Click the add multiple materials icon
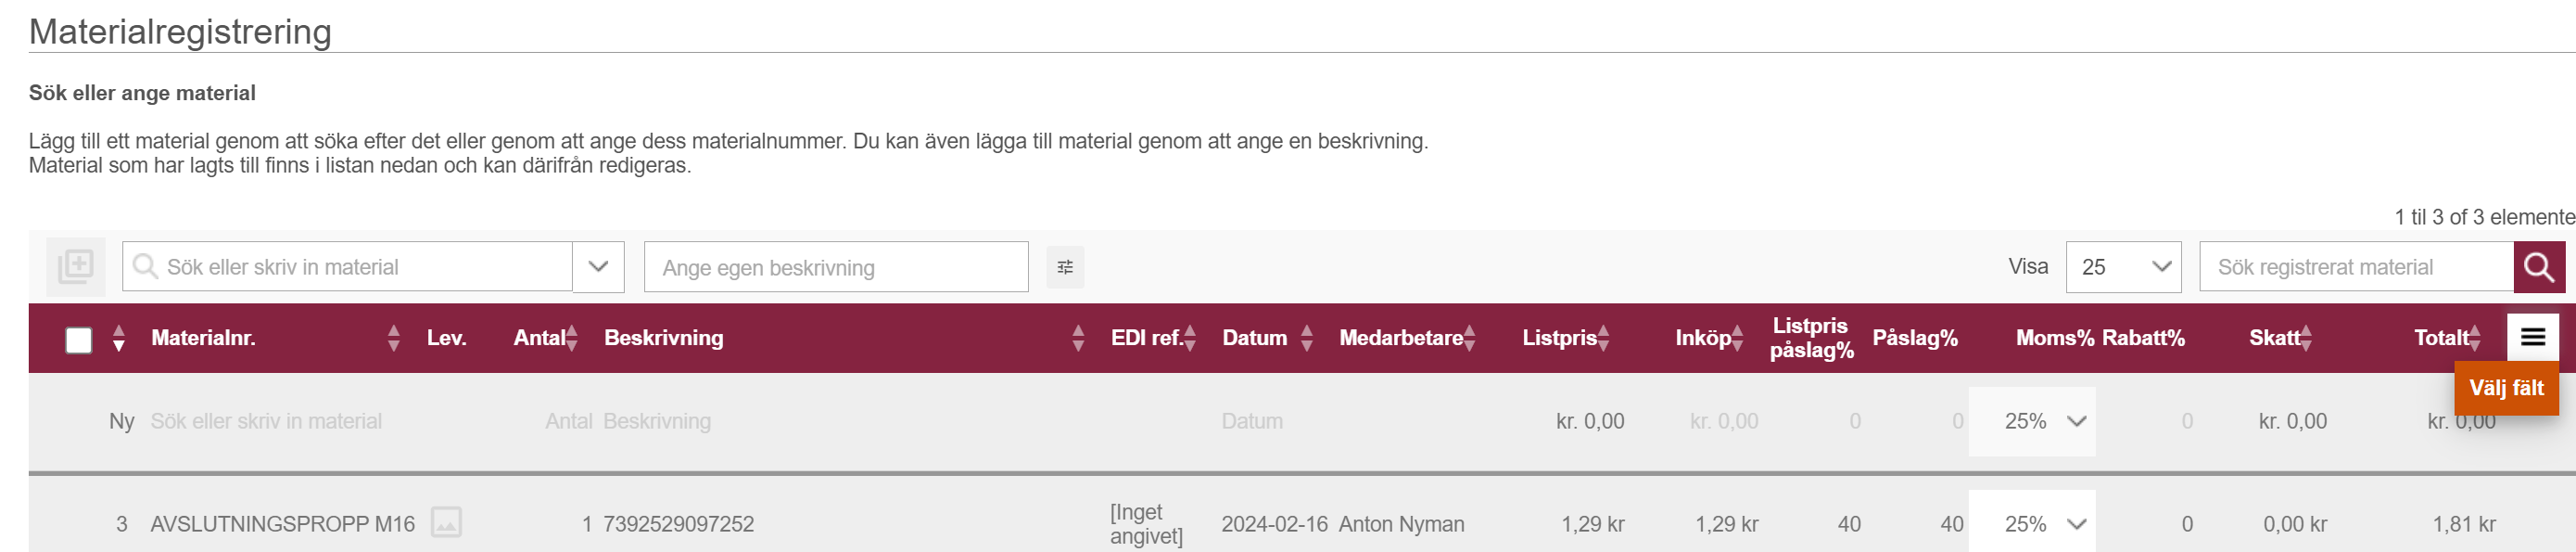This screenshot has height=552, width=2576. click(x=76, y=267)
